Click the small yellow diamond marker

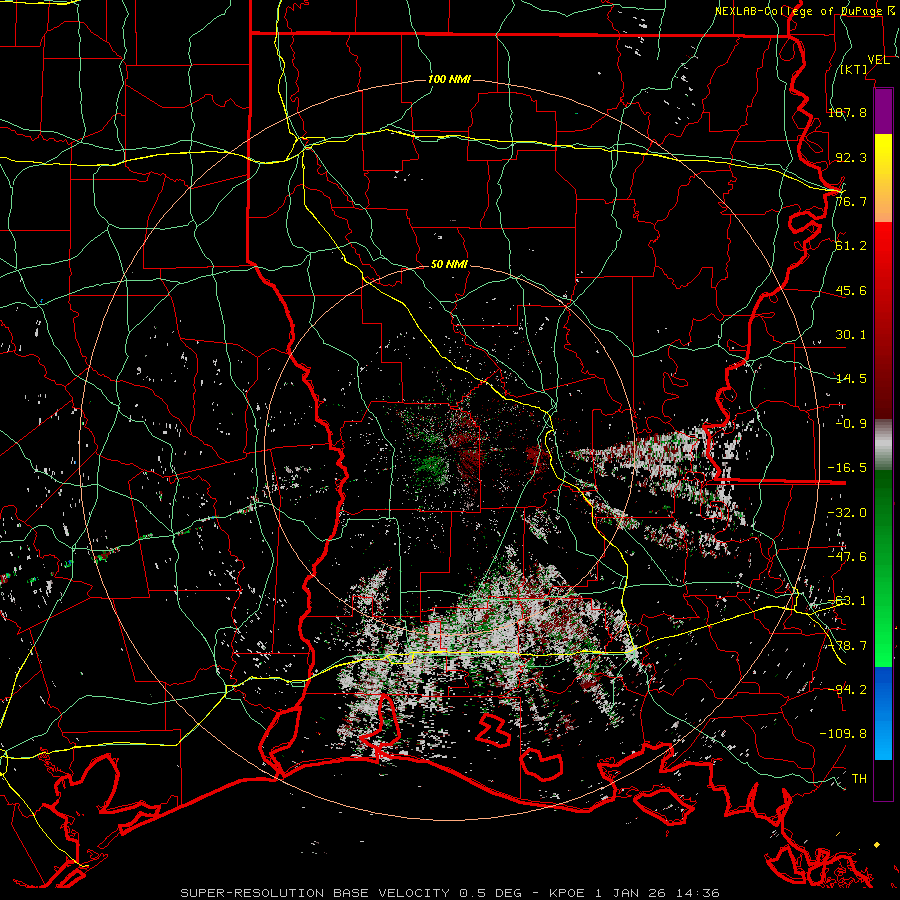tap(876, 844)
